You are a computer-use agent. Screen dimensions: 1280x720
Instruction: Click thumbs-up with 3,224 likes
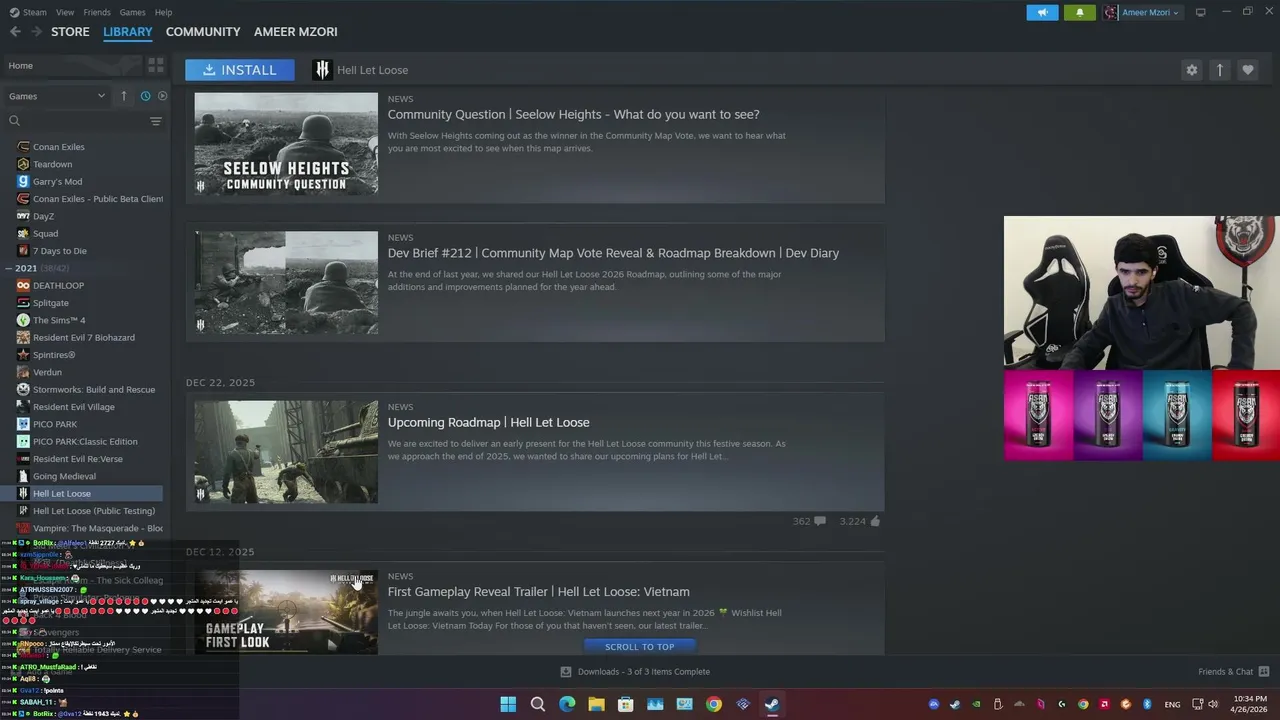pos(860,521)
